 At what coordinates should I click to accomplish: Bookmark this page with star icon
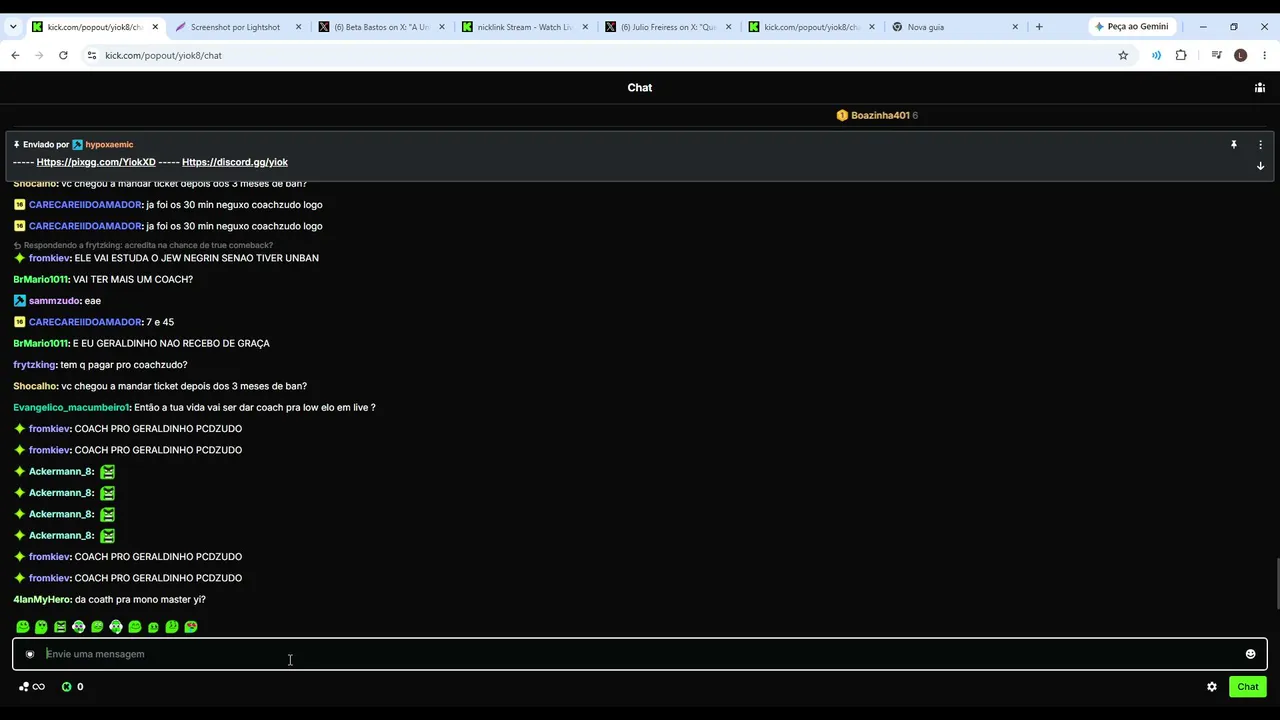point(1123,55)
